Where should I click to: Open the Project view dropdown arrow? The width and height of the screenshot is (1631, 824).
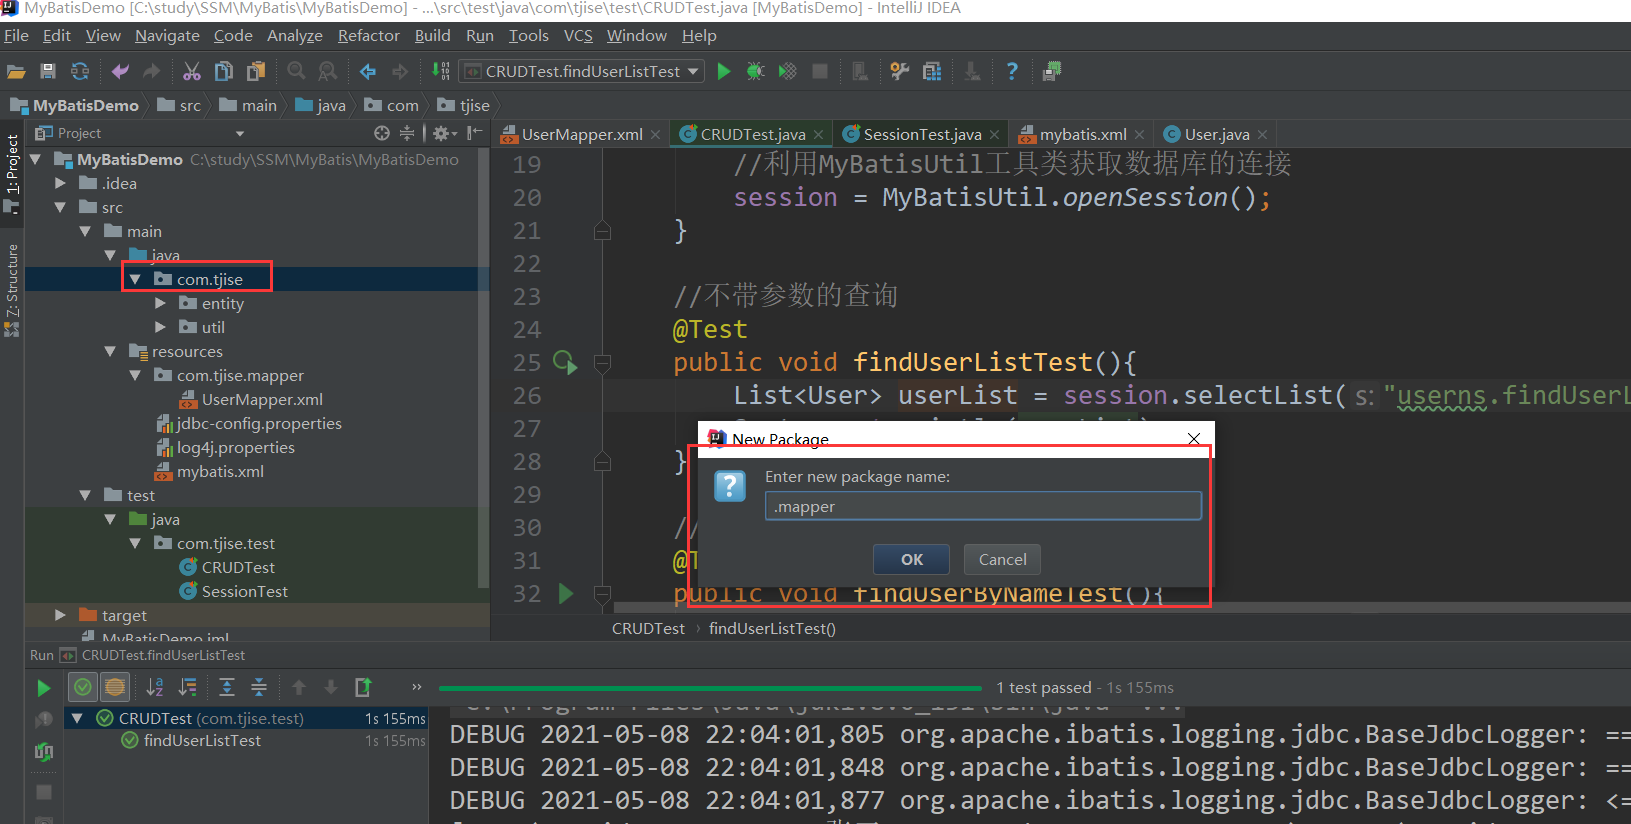point(239,133)
